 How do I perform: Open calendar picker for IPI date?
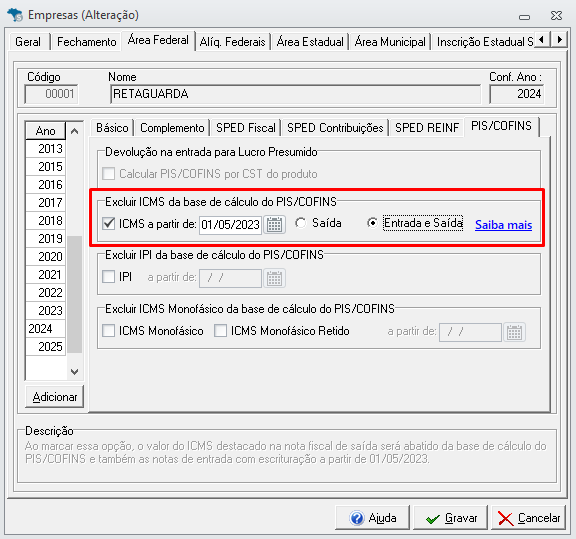274,278
